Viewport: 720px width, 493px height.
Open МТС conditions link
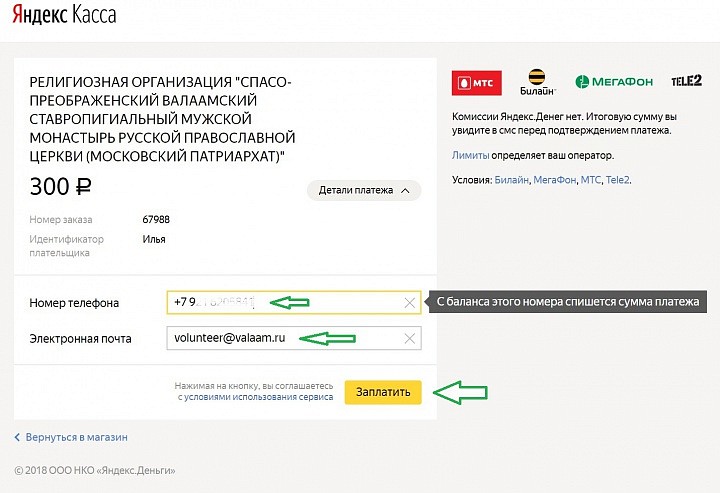591,180
